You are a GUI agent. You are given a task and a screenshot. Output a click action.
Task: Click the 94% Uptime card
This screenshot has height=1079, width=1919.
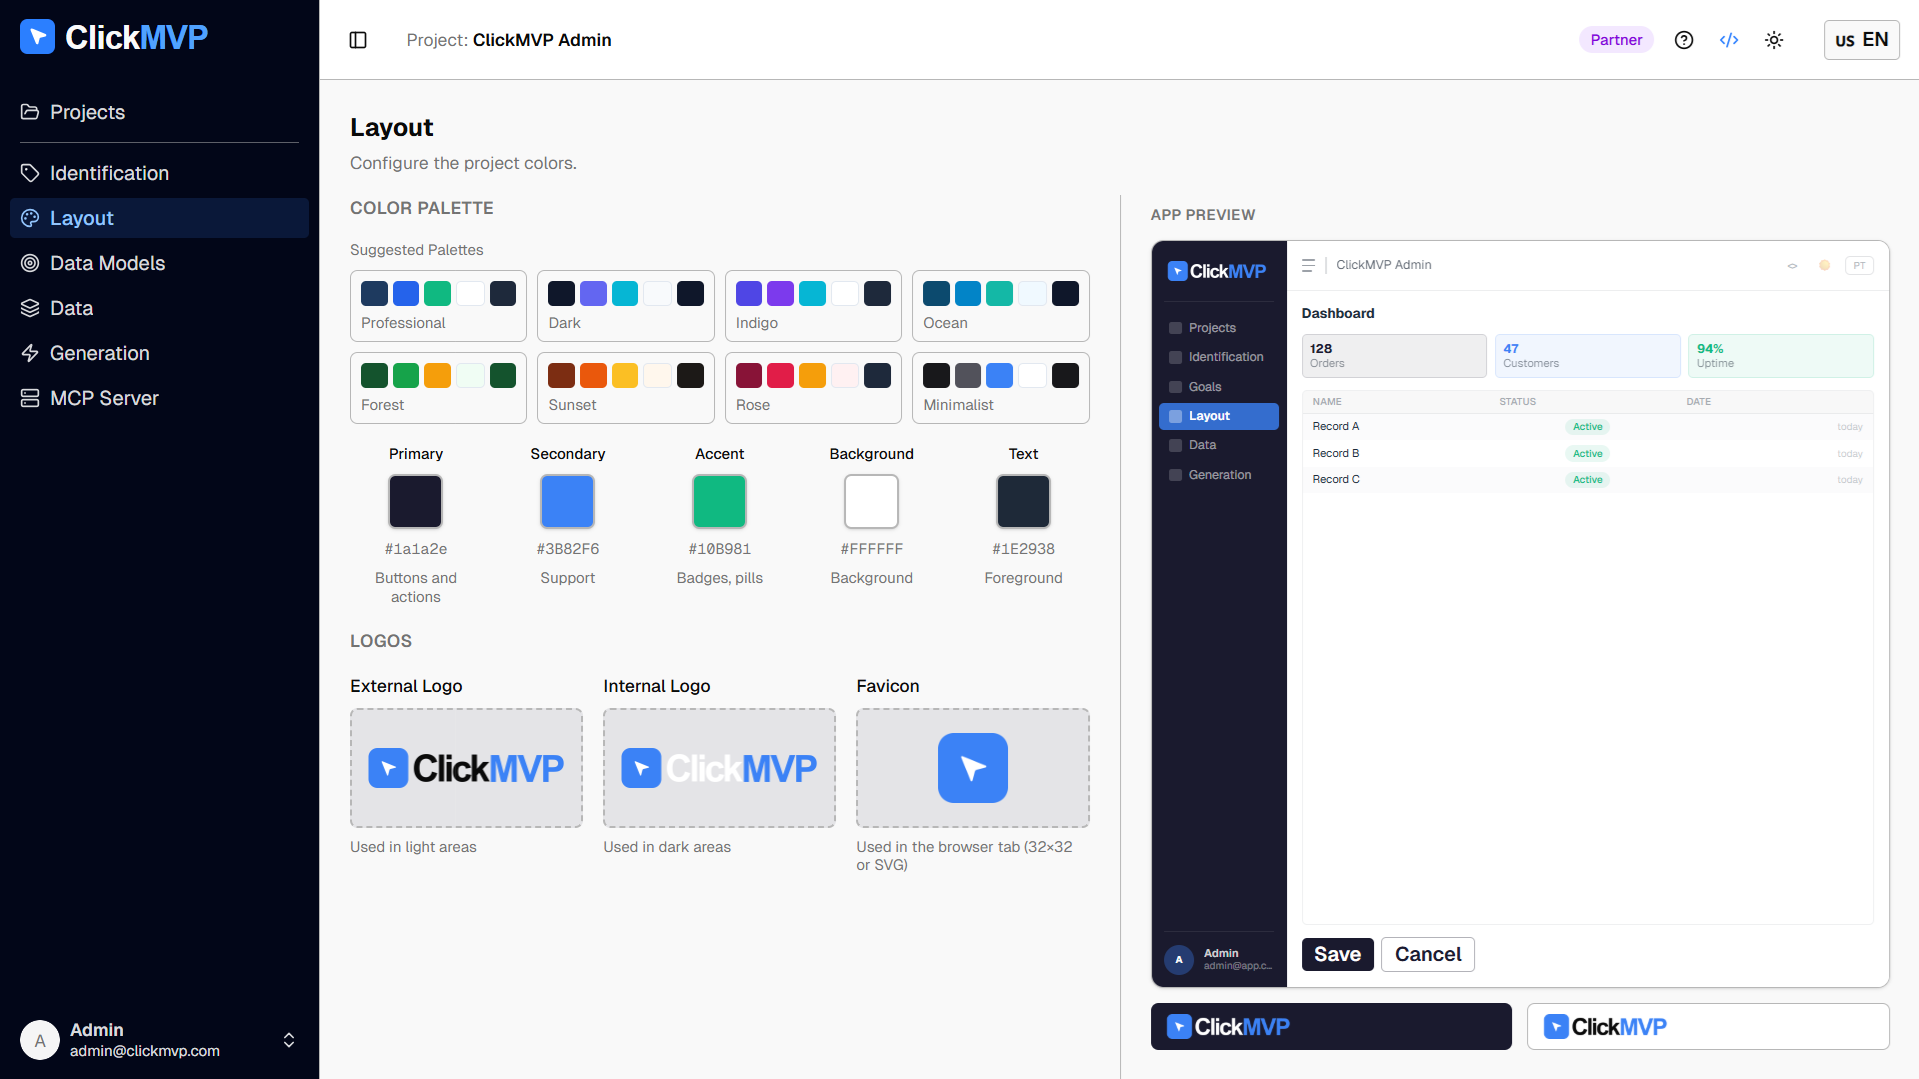(1781, 356)
